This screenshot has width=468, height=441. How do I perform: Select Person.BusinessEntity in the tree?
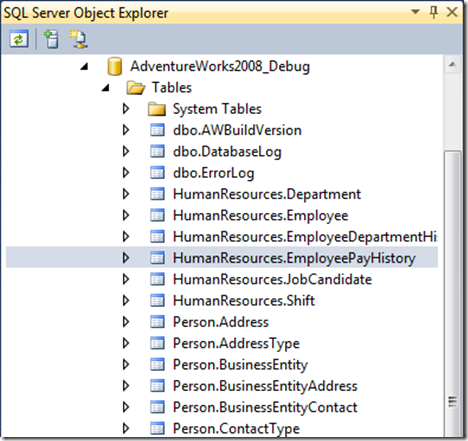pyautogui.click(x=240, y=365)
